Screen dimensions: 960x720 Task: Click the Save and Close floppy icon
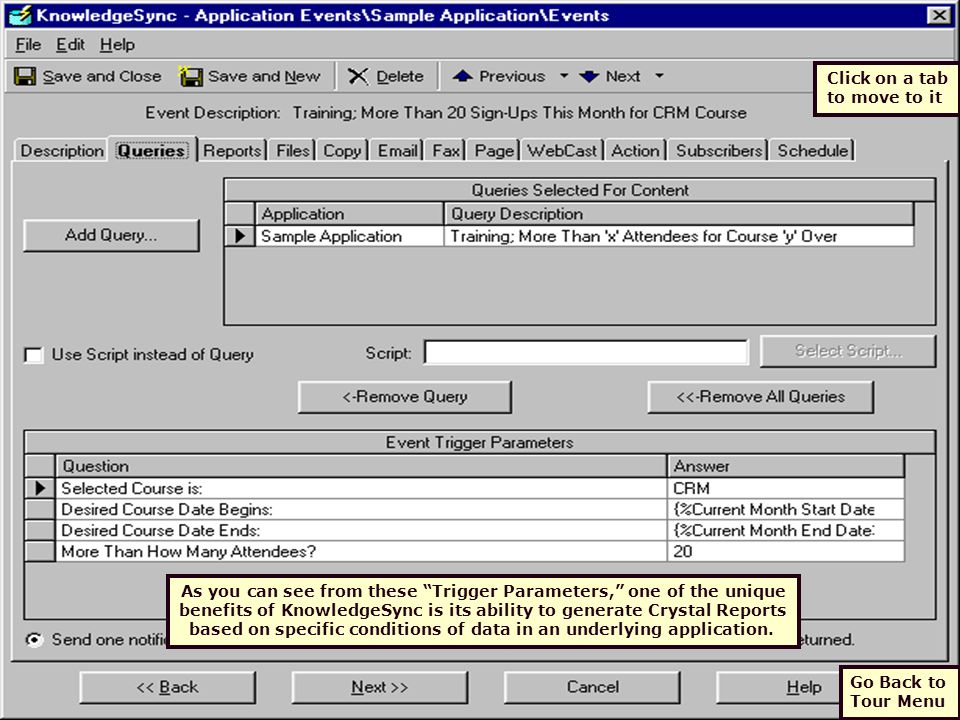click(x=25, y=77)
